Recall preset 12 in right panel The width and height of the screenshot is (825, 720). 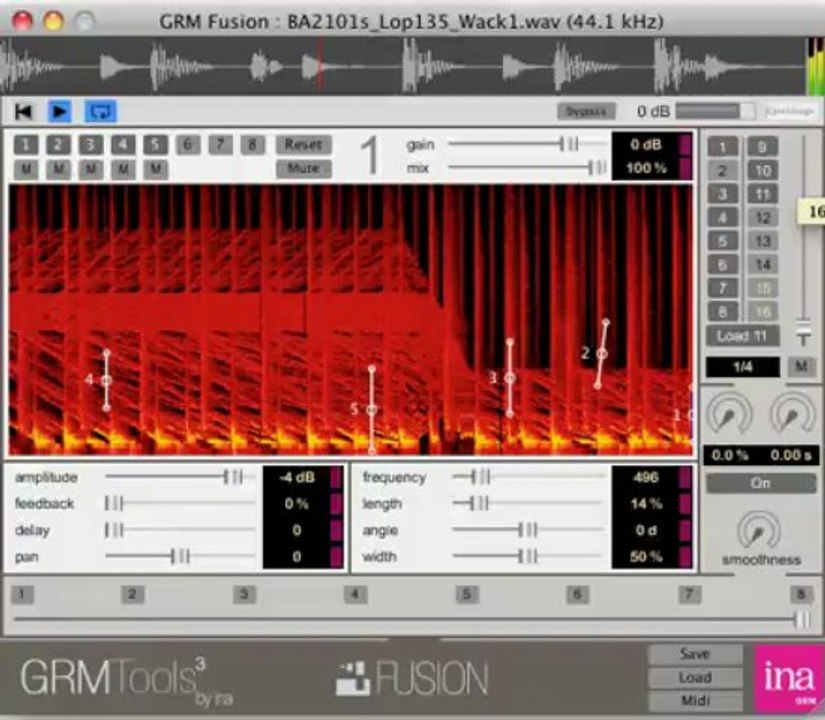(x=762, y=217)
